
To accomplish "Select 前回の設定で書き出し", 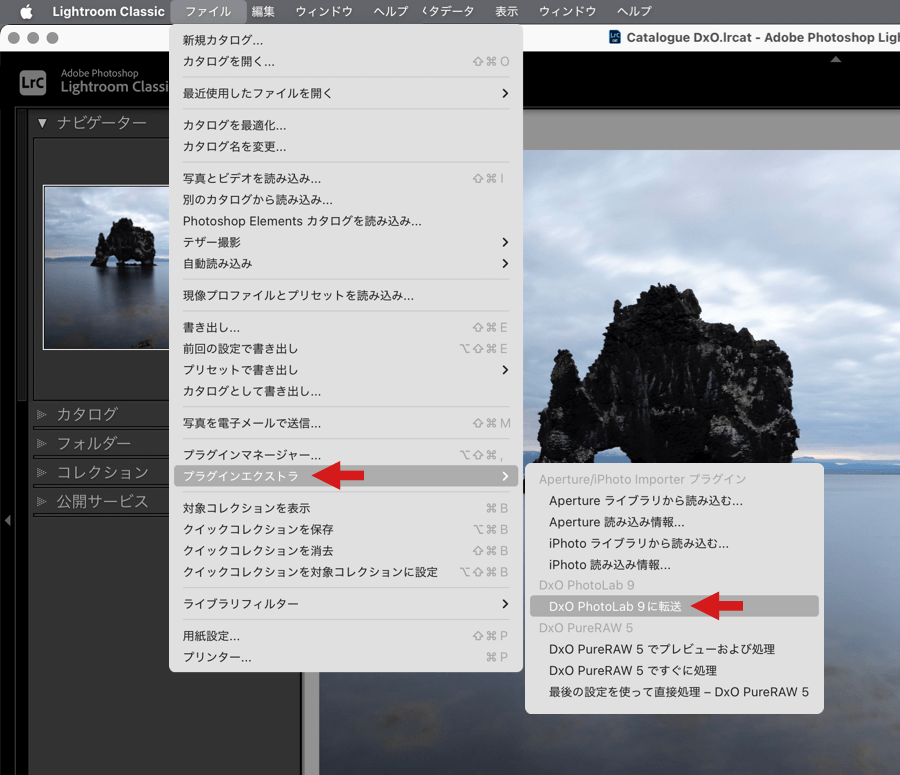I will coord(346,348).
